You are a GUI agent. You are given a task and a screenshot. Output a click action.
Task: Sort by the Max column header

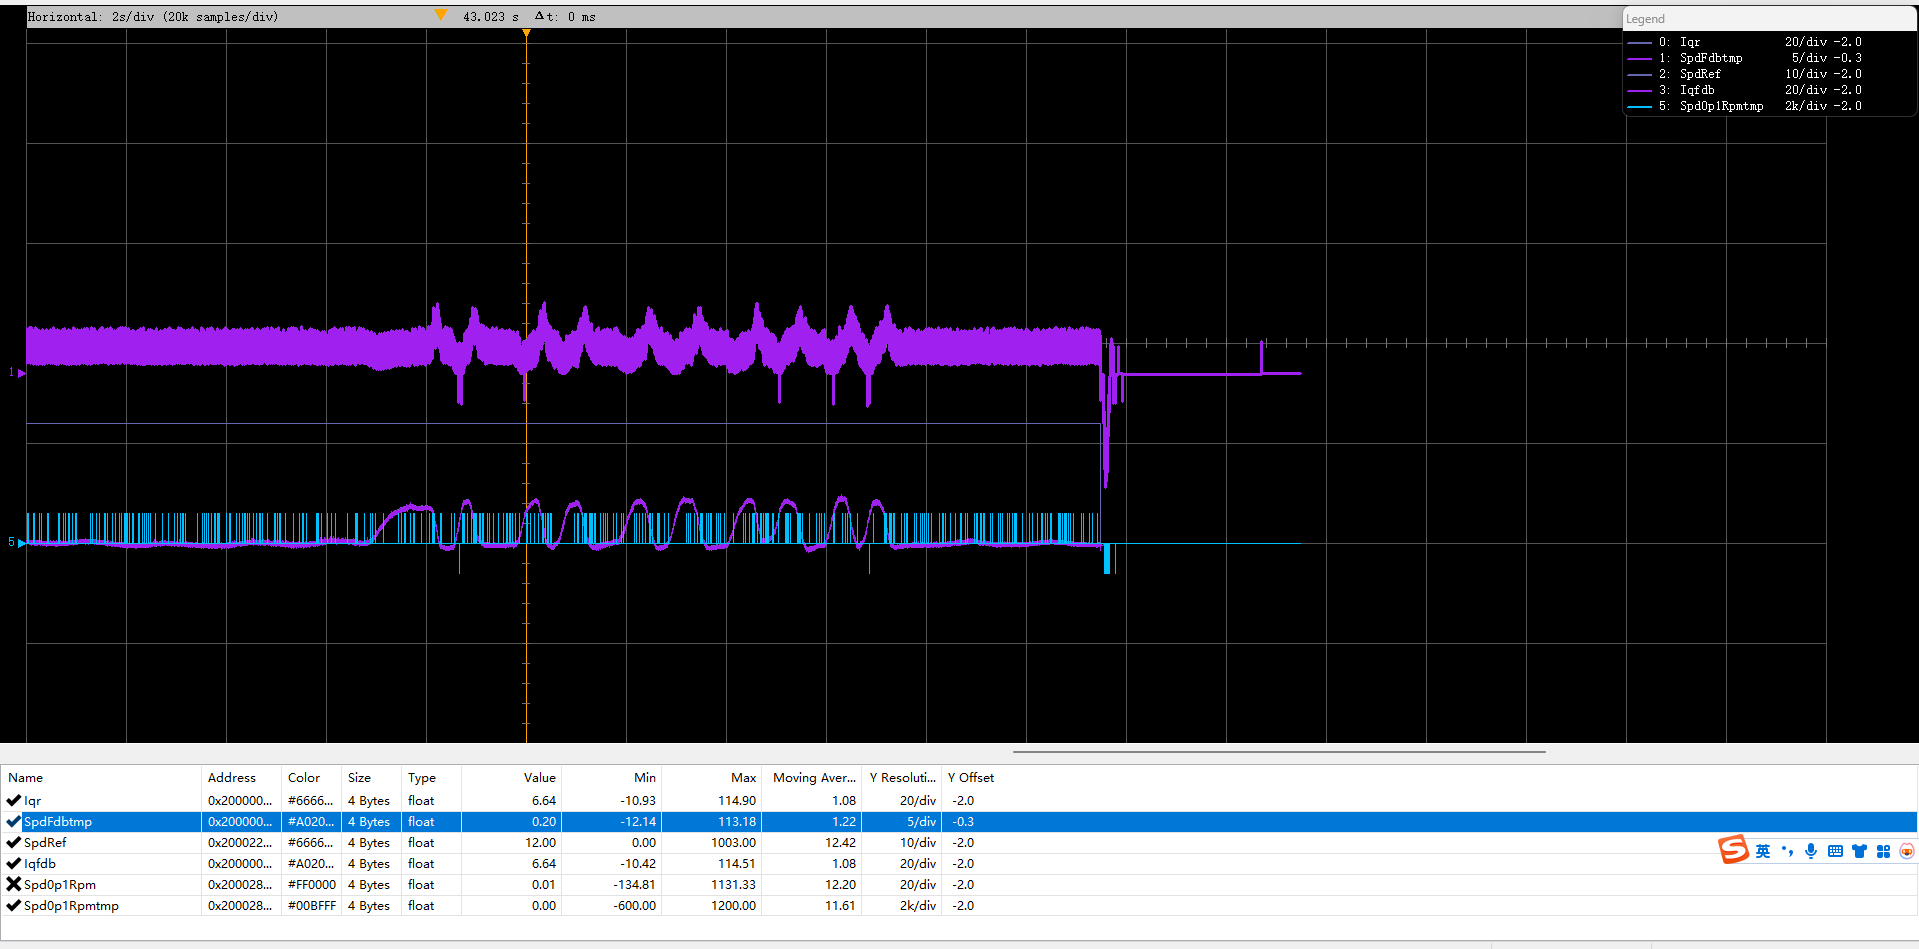pos(743,777)
